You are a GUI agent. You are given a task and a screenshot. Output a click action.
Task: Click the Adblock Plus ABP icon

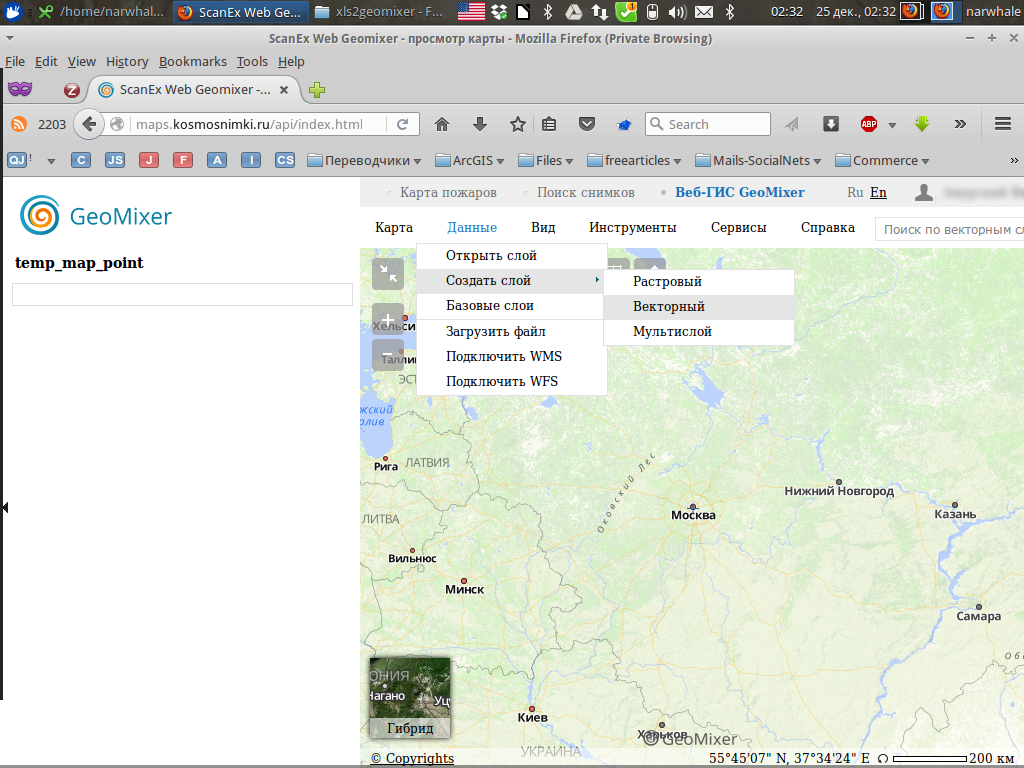point(869,124)
